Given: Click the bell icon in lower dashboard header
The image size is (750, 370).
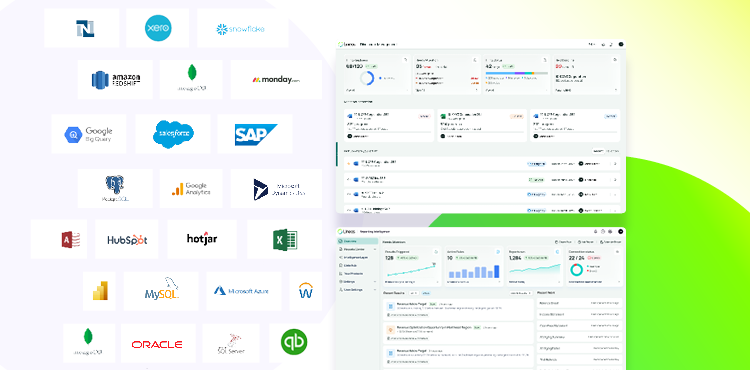Looking at the screenshot, I should tap(596, 231).
